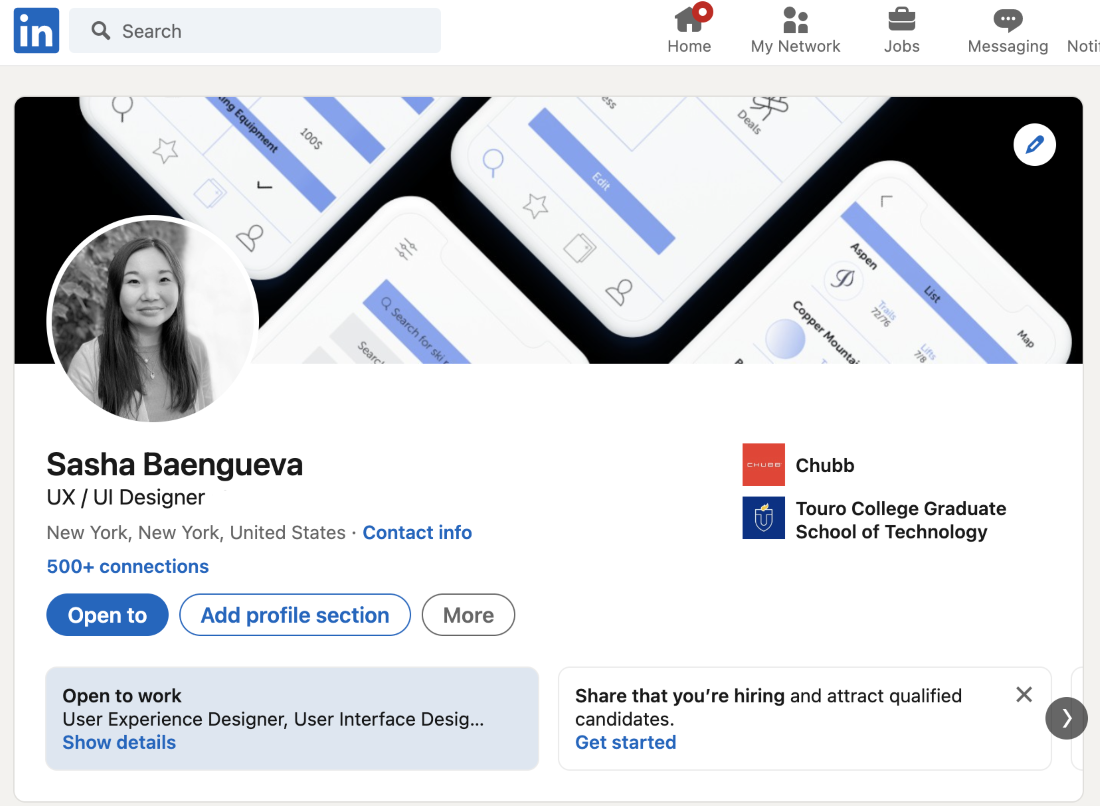The image size is (1100, 806).
Task: Dismiss the hiring suggestion card
Action: click(1023, 695)
